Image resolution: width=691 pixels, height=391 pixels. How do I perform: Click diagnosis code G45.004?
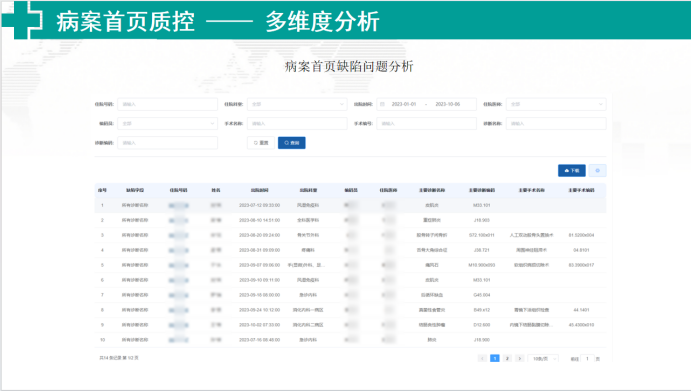pyautogui.click(x=482, y=295)
